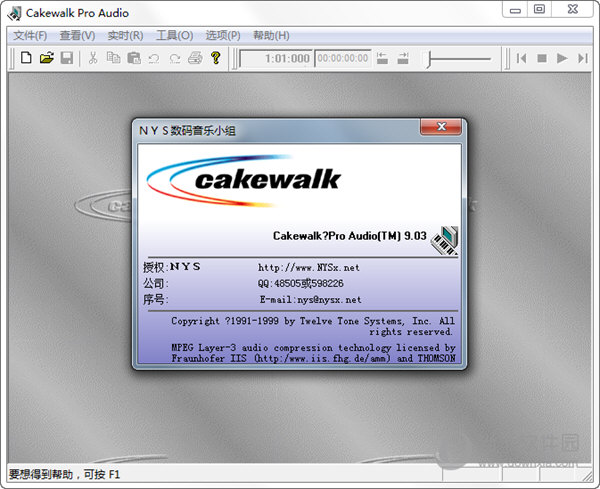Viewport: 600px width, 489px height.
Task: Click the MPEG Layer-3 licensing text
Action: [x=313, y=353]
